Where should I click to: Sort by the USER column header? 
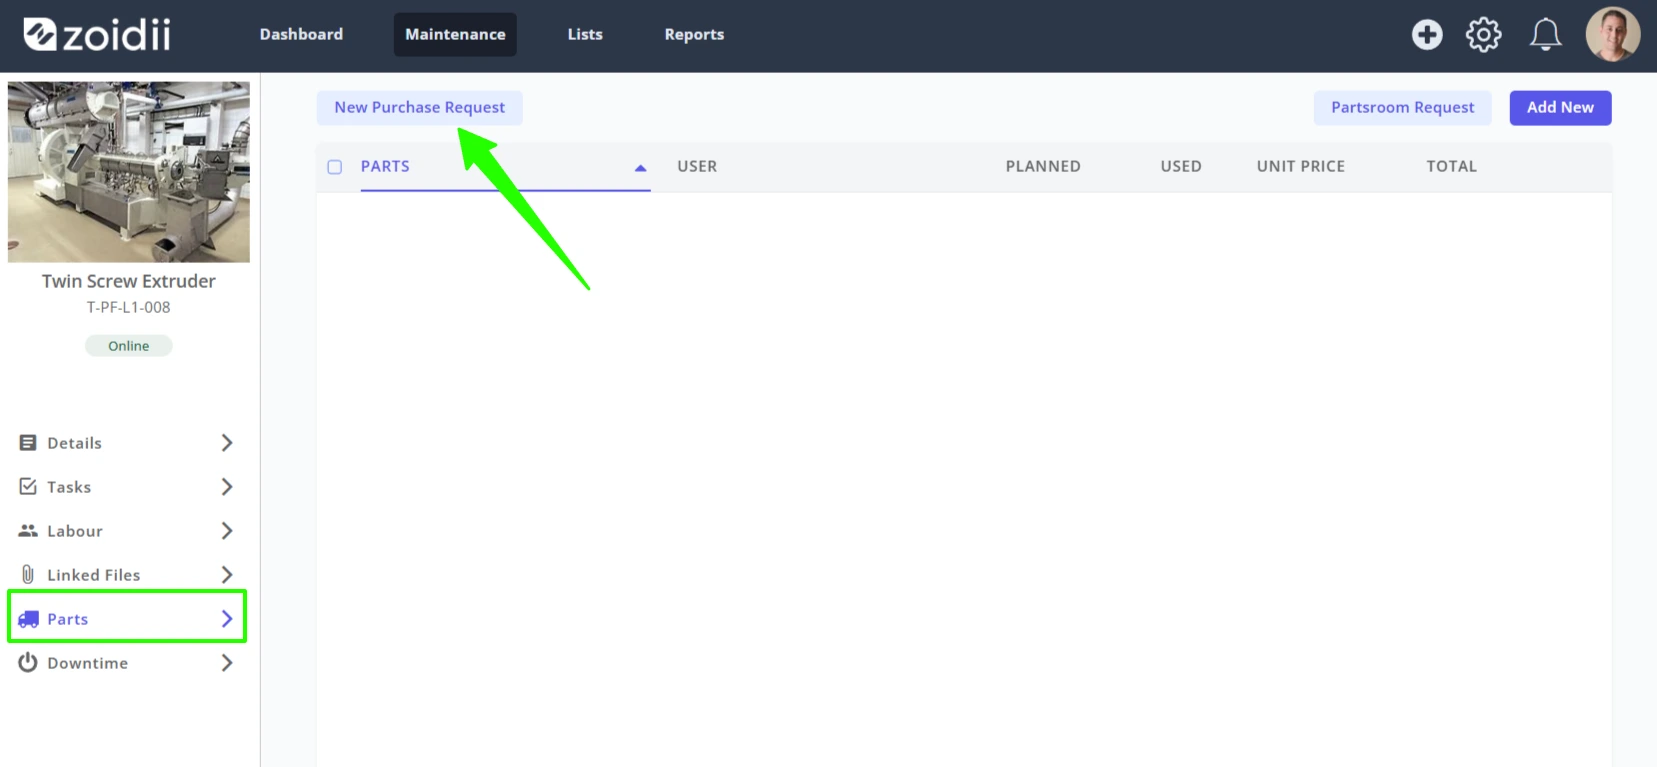click(697, 167)
